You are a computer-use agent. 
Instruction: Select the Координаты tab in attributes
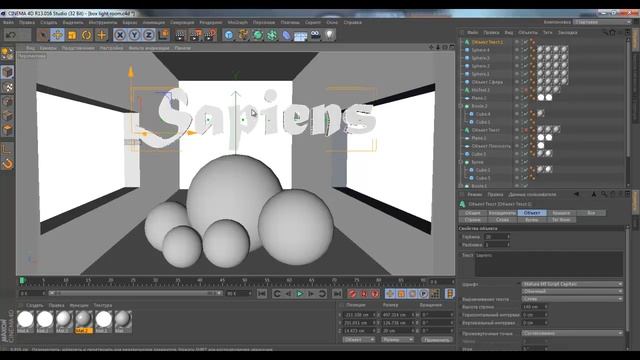502,213
